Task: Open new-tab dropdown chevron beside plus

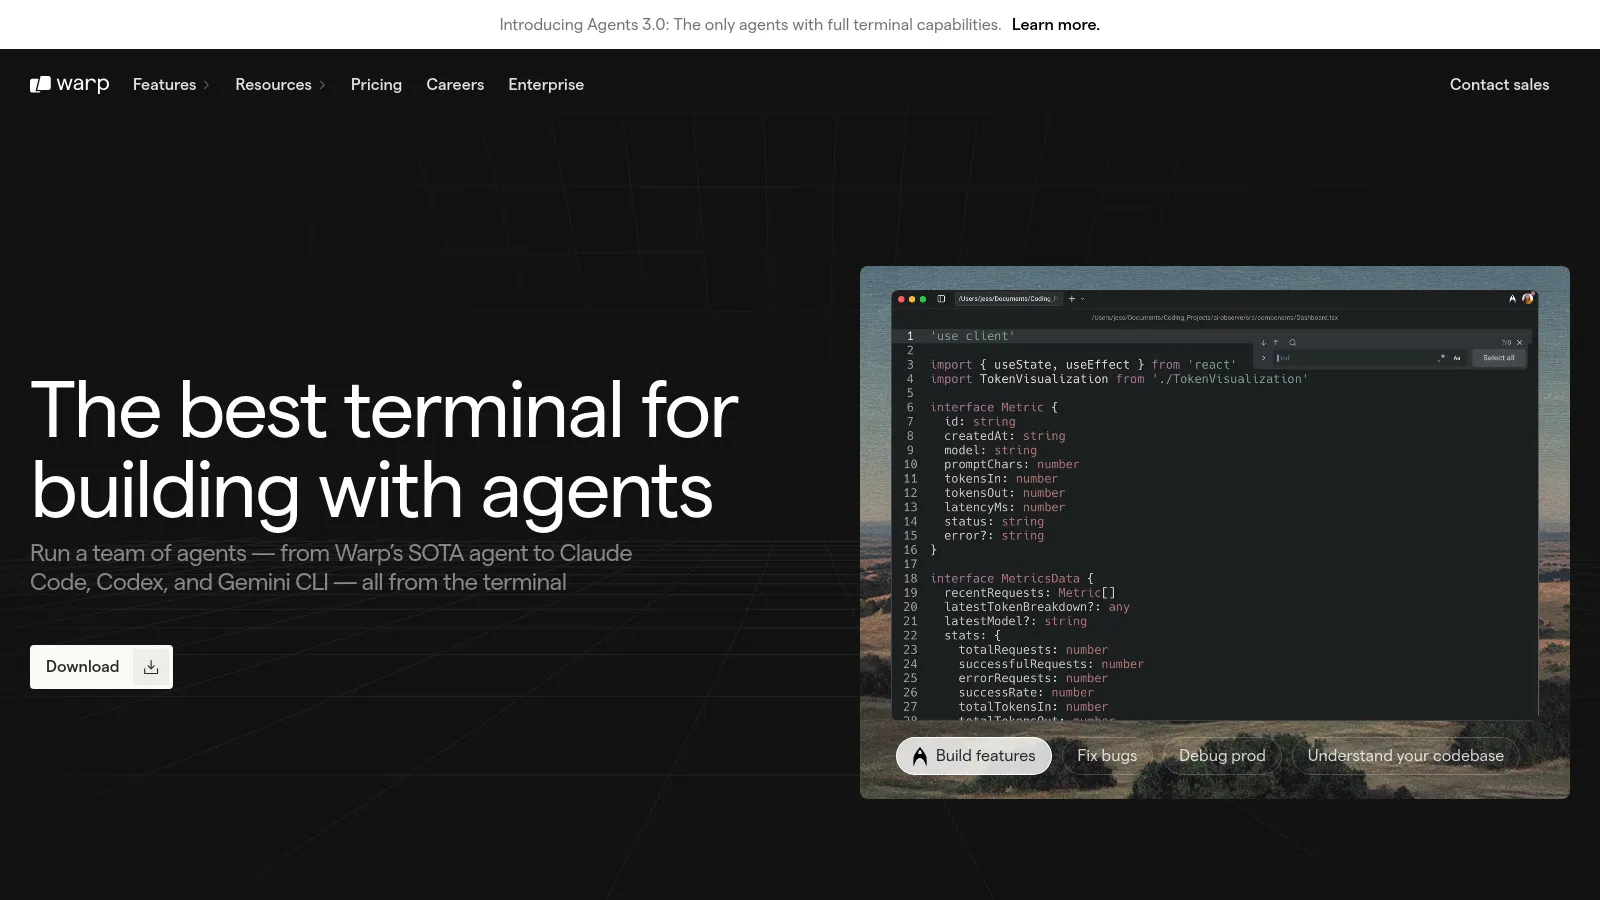Action: point(1082,299)
